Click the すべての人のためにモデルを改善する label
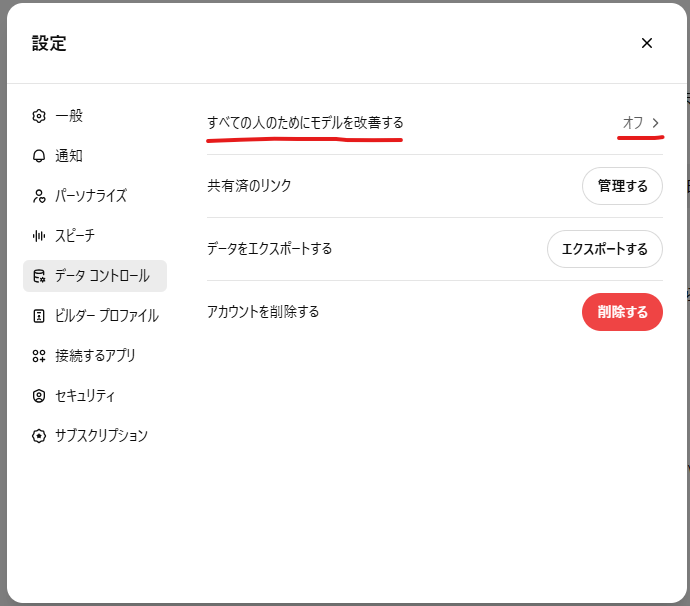Screen dimensions: 690x606 pyautogui.click(x=305, y=123)
